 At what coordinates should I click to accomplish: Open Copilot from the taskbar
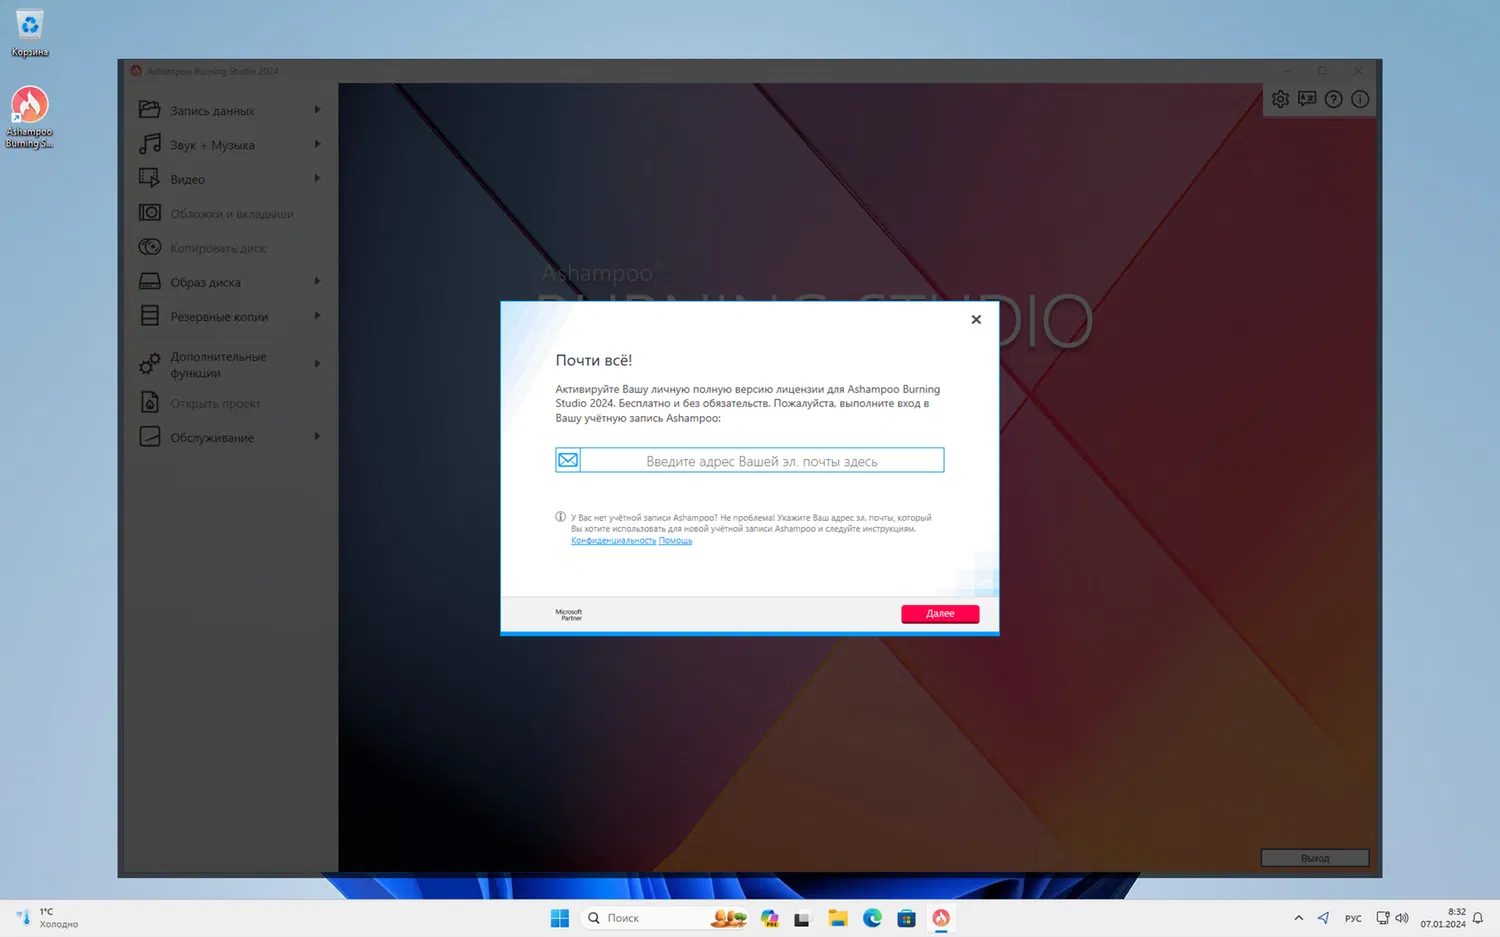[769, 918]
